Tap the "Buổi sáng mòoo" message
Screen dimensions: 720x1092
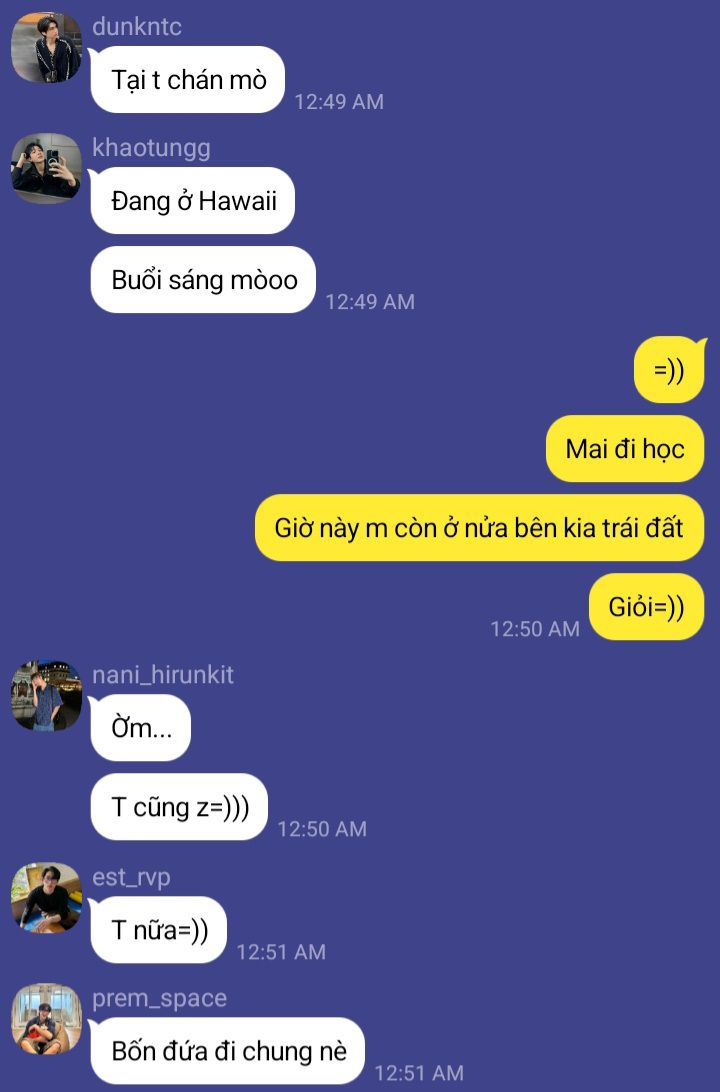point(203,279)
